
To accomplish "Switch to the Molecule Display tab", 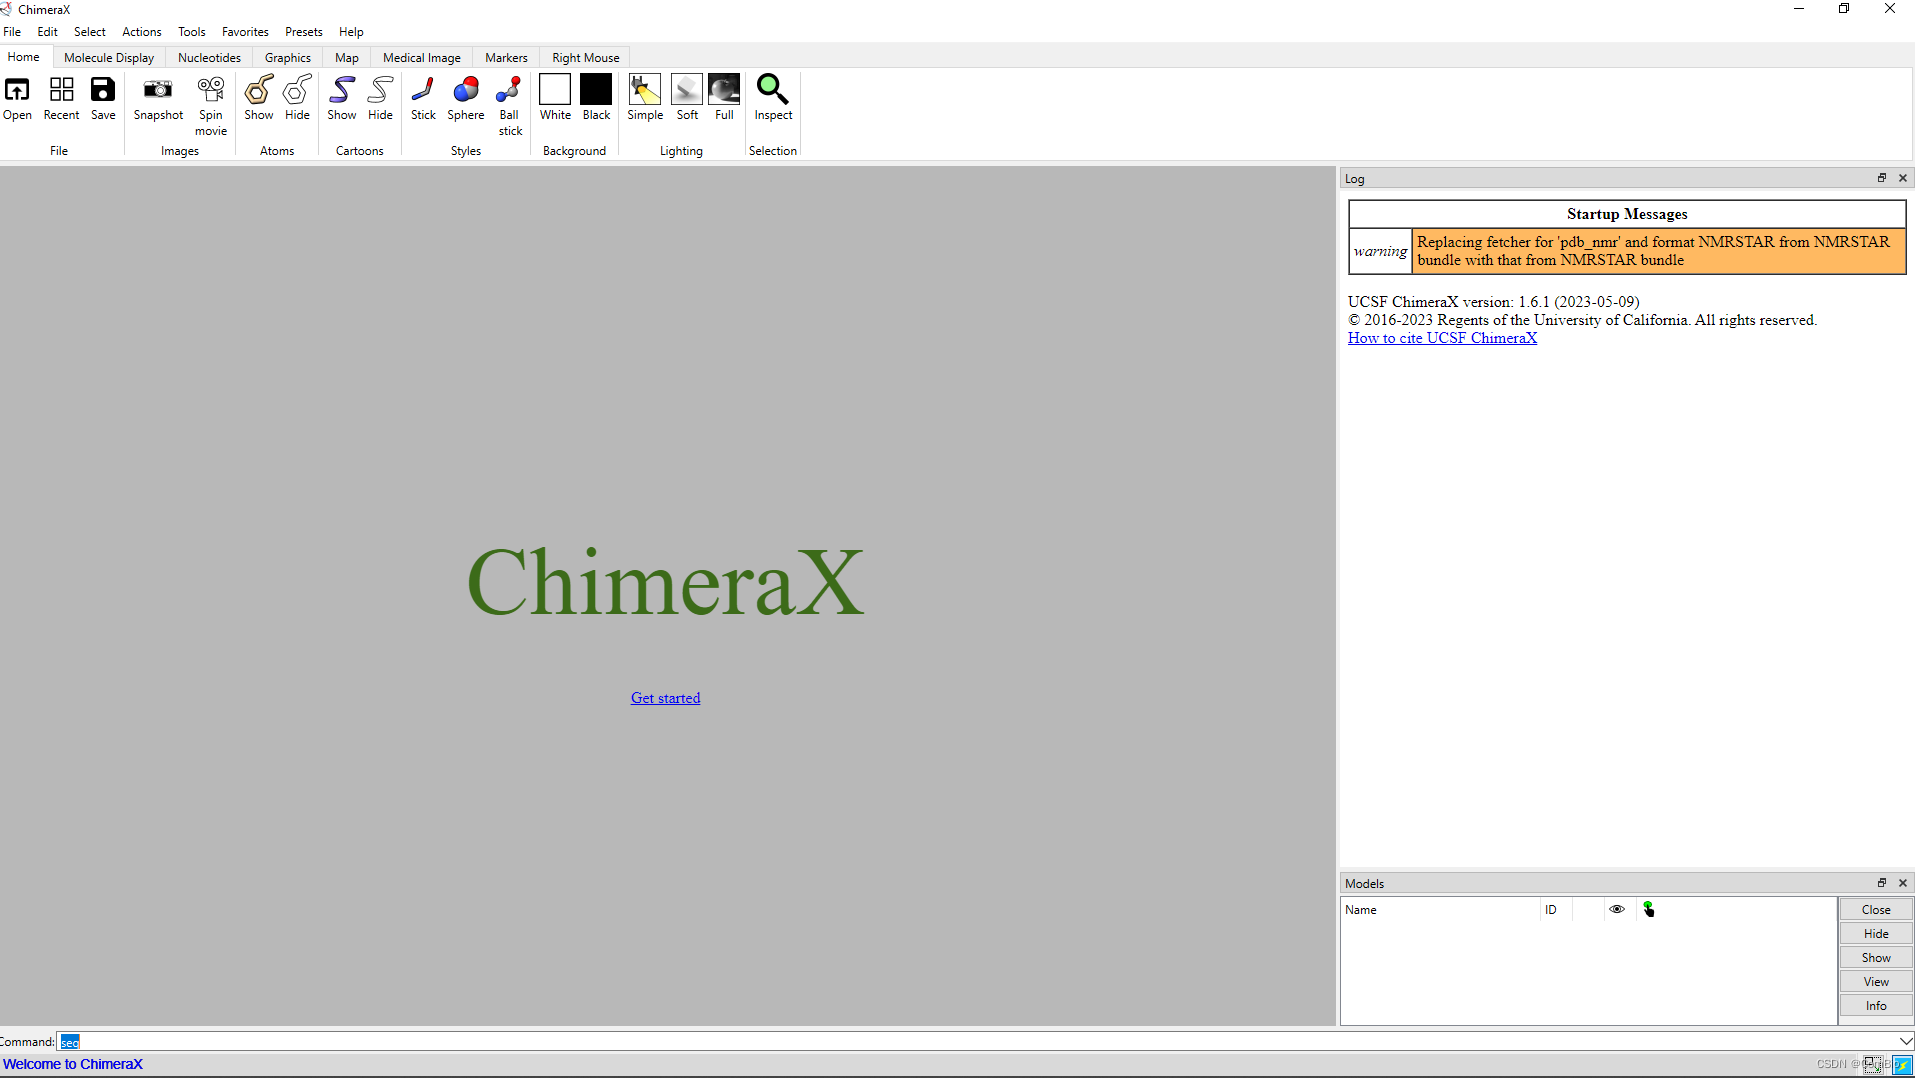I will point(108,57).
